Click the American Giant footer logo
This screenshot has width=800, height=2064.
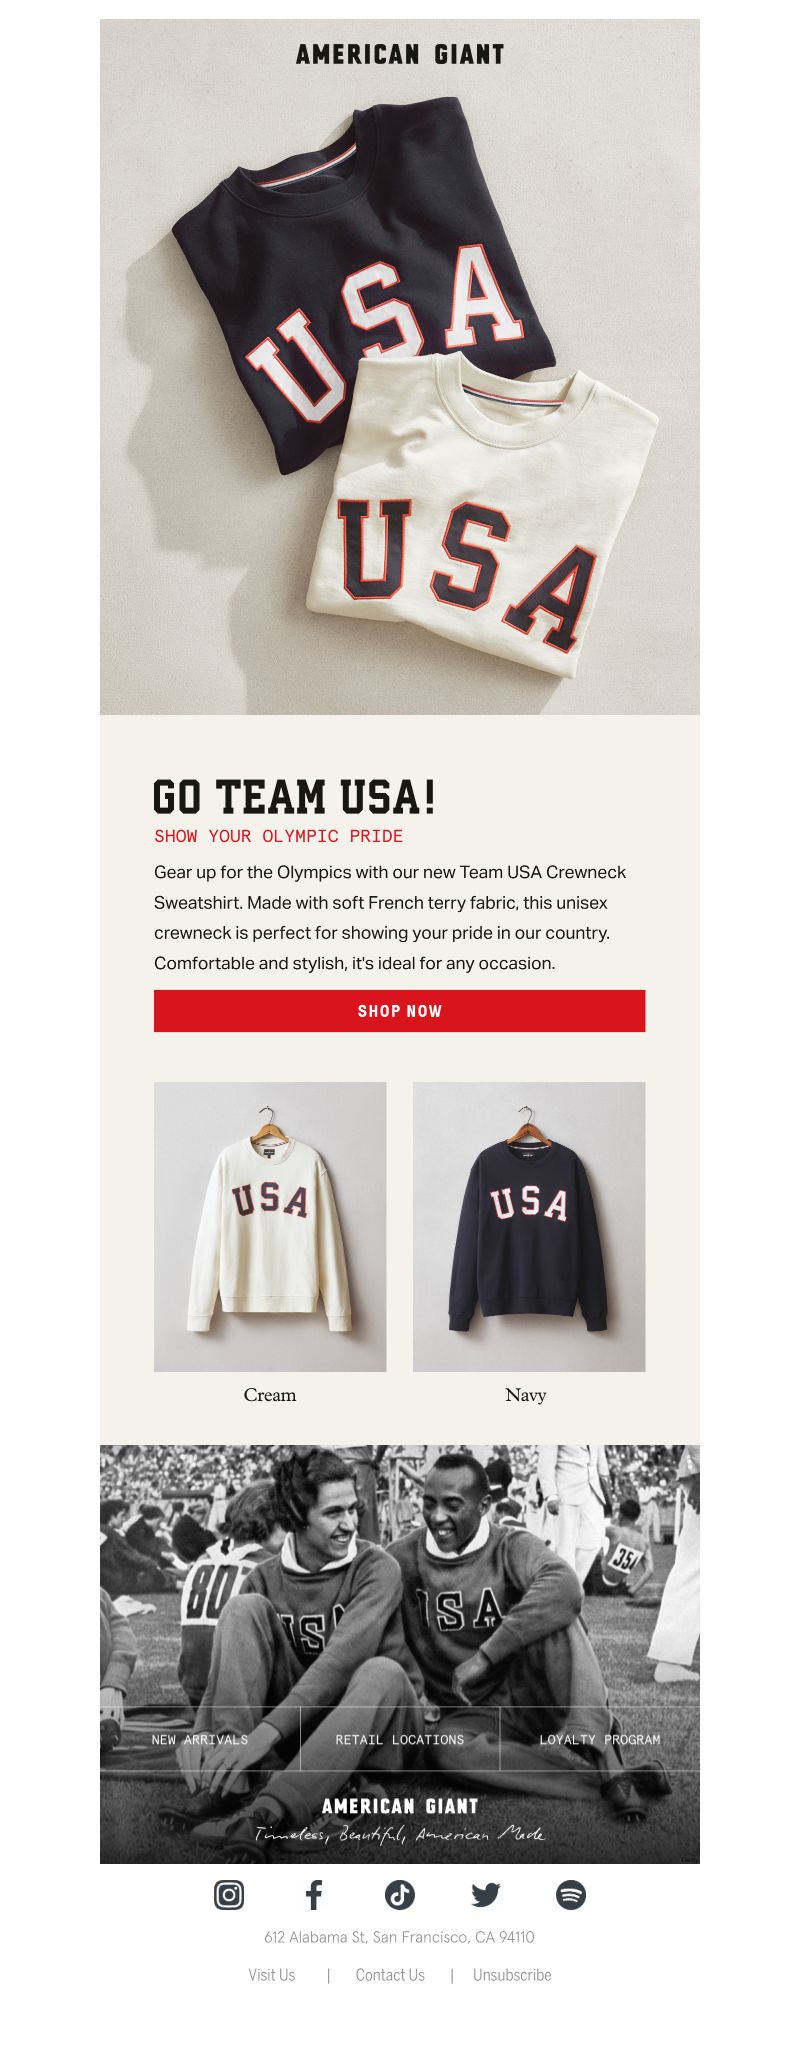point(400,1806)
